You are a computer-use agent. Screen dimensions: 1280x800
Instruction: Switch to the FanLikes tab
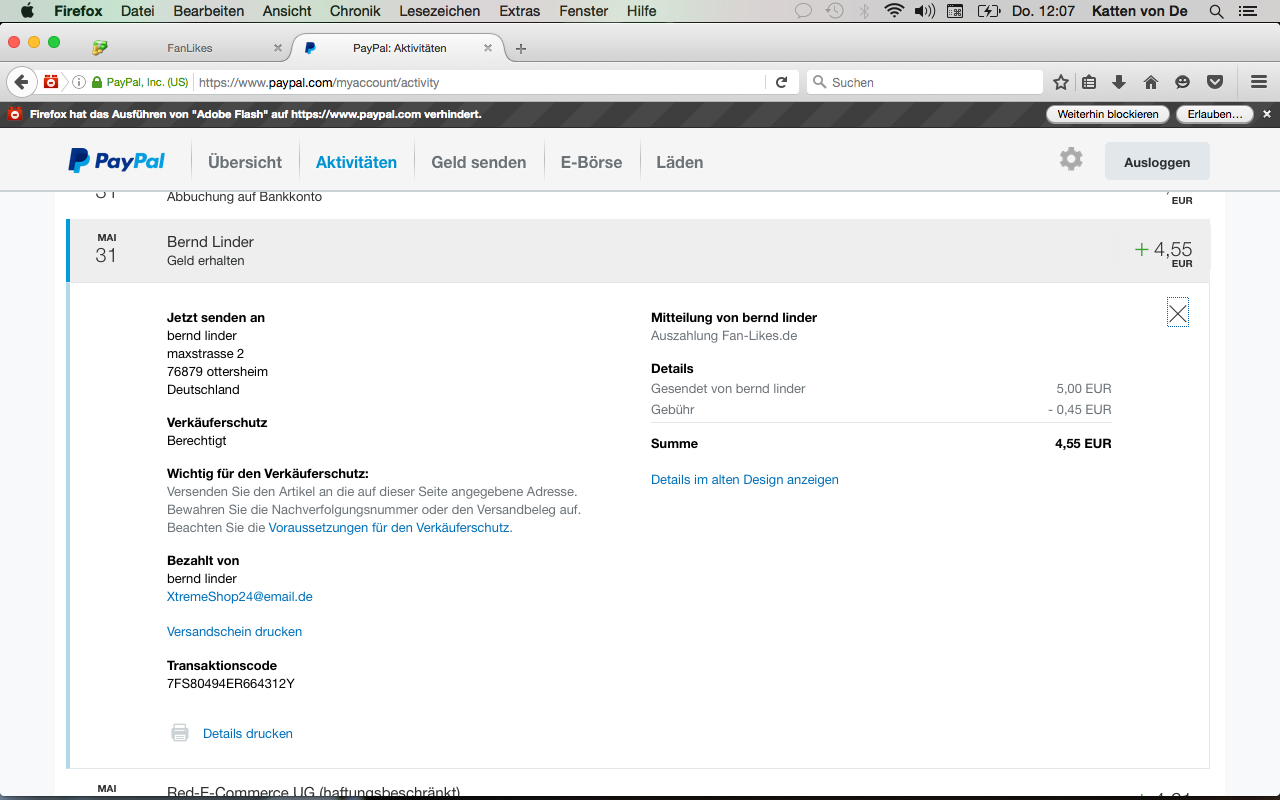(190, 48)
